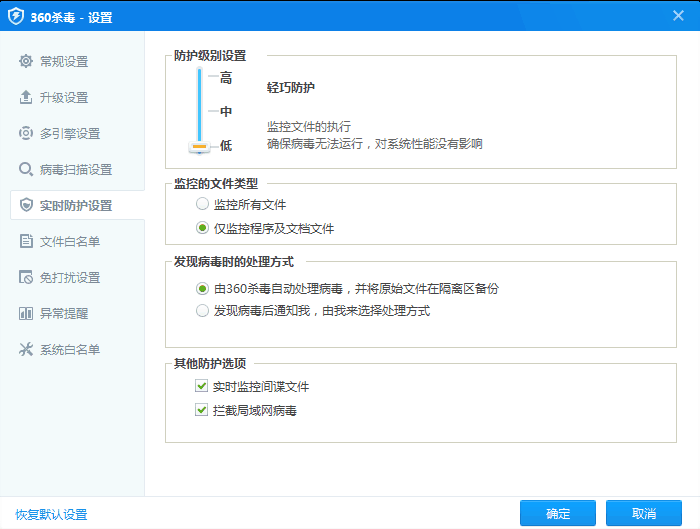Set protection level to 中
This screenshot has width=700, height=529.
[x=226, y=111]
